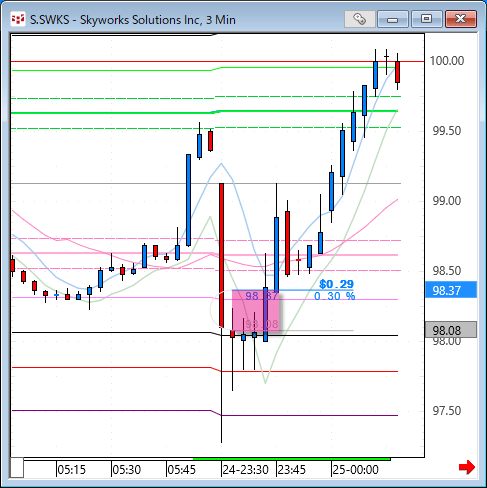The width and height of the screenshot is (487, 488).
Task: Click the window title S.SWKS Skyworks Solutions
Action: tap(133, 20)
